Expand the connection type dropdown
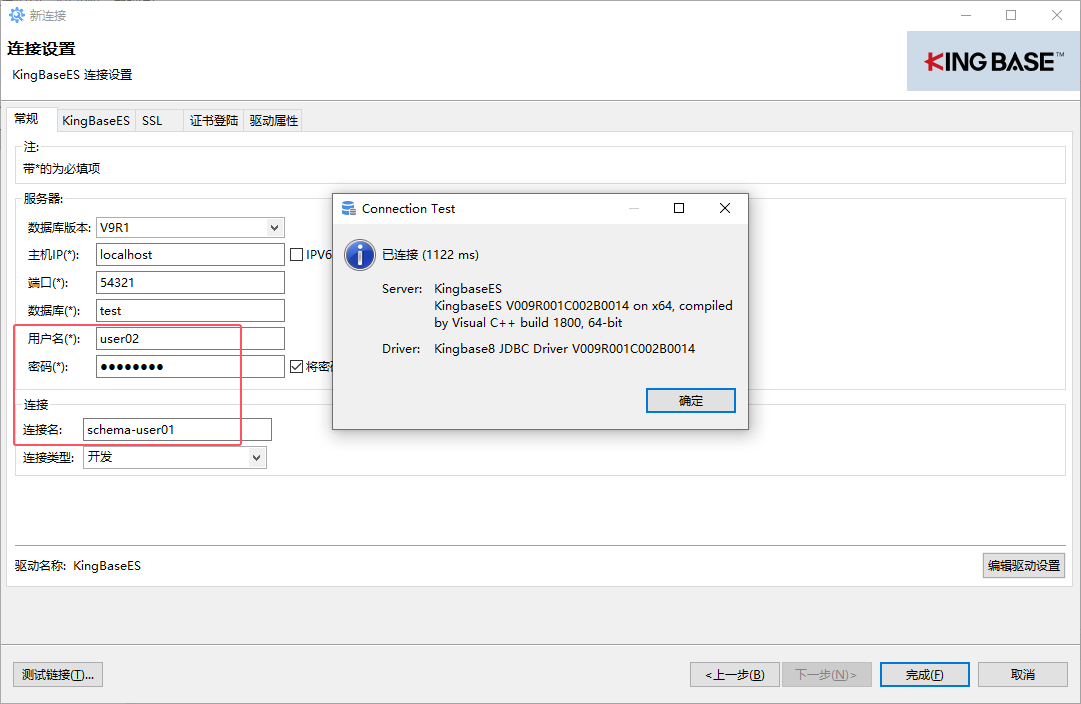This screenshot has width=1081, height=704. (x=257, y=458)
